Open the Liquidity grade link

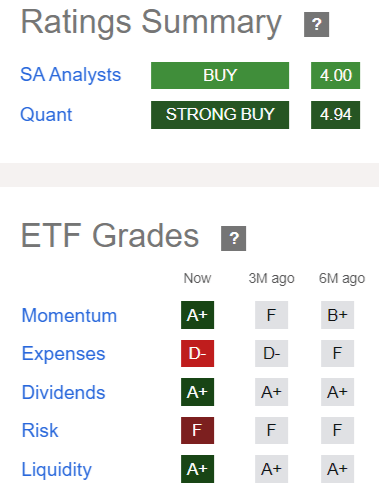57,470
